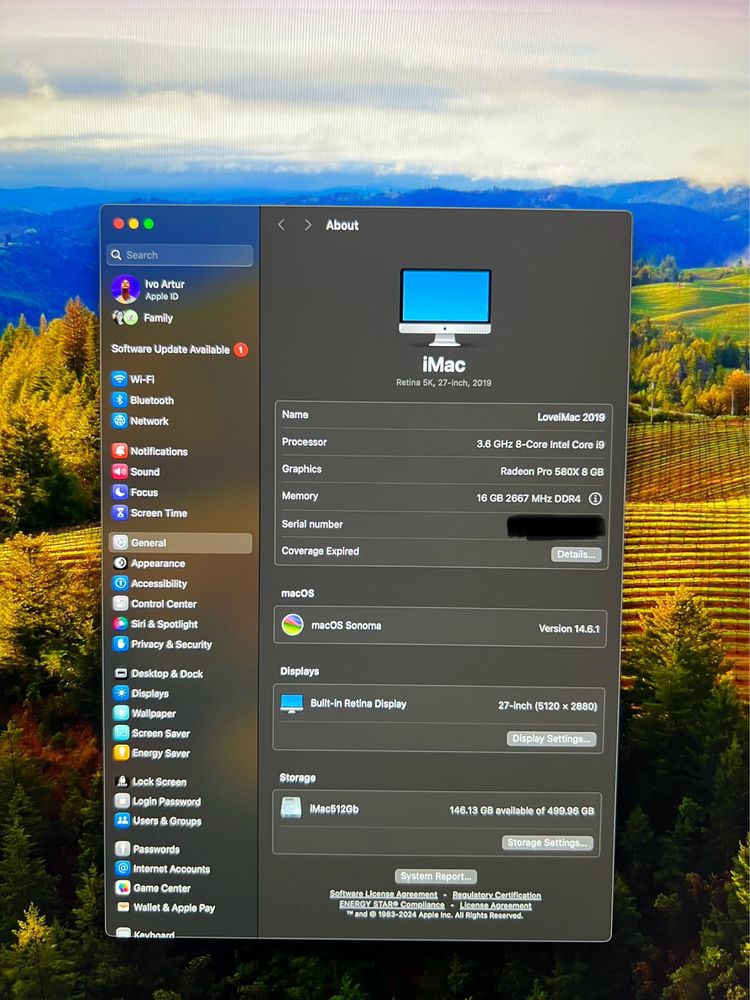Open Displays icon in sidebar
750x1000 pixels.
tap(121, 693)
